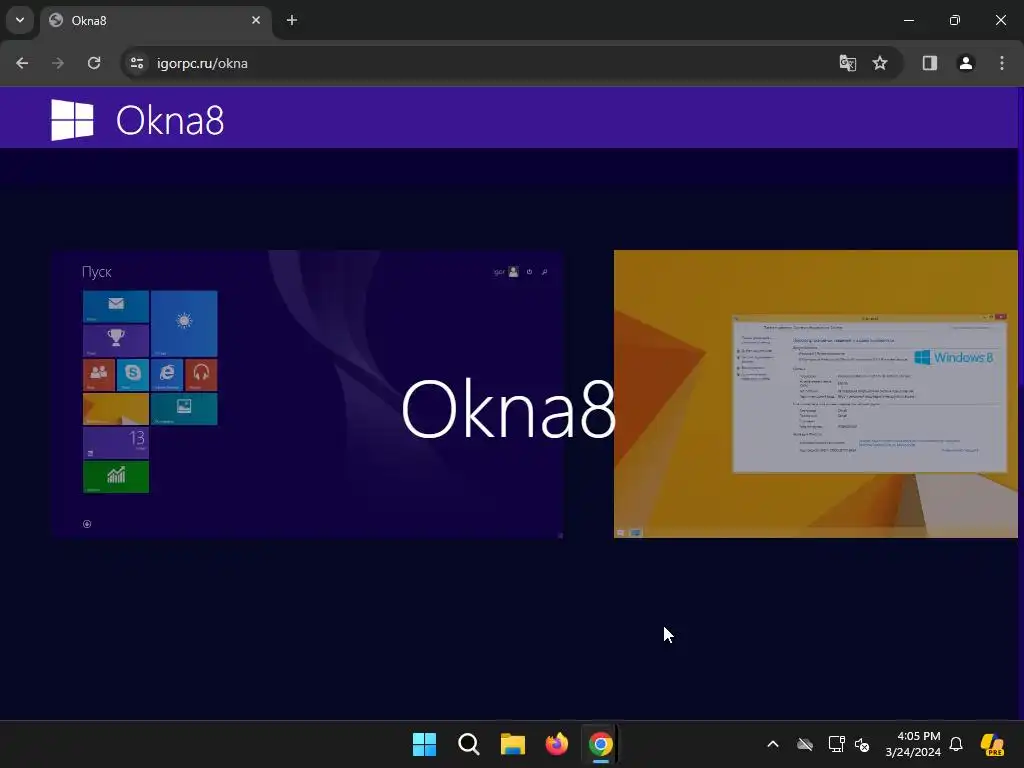This screenshot has height=768, width=1024.
Task: Click the trophy Sports tile
Action: 116,340
